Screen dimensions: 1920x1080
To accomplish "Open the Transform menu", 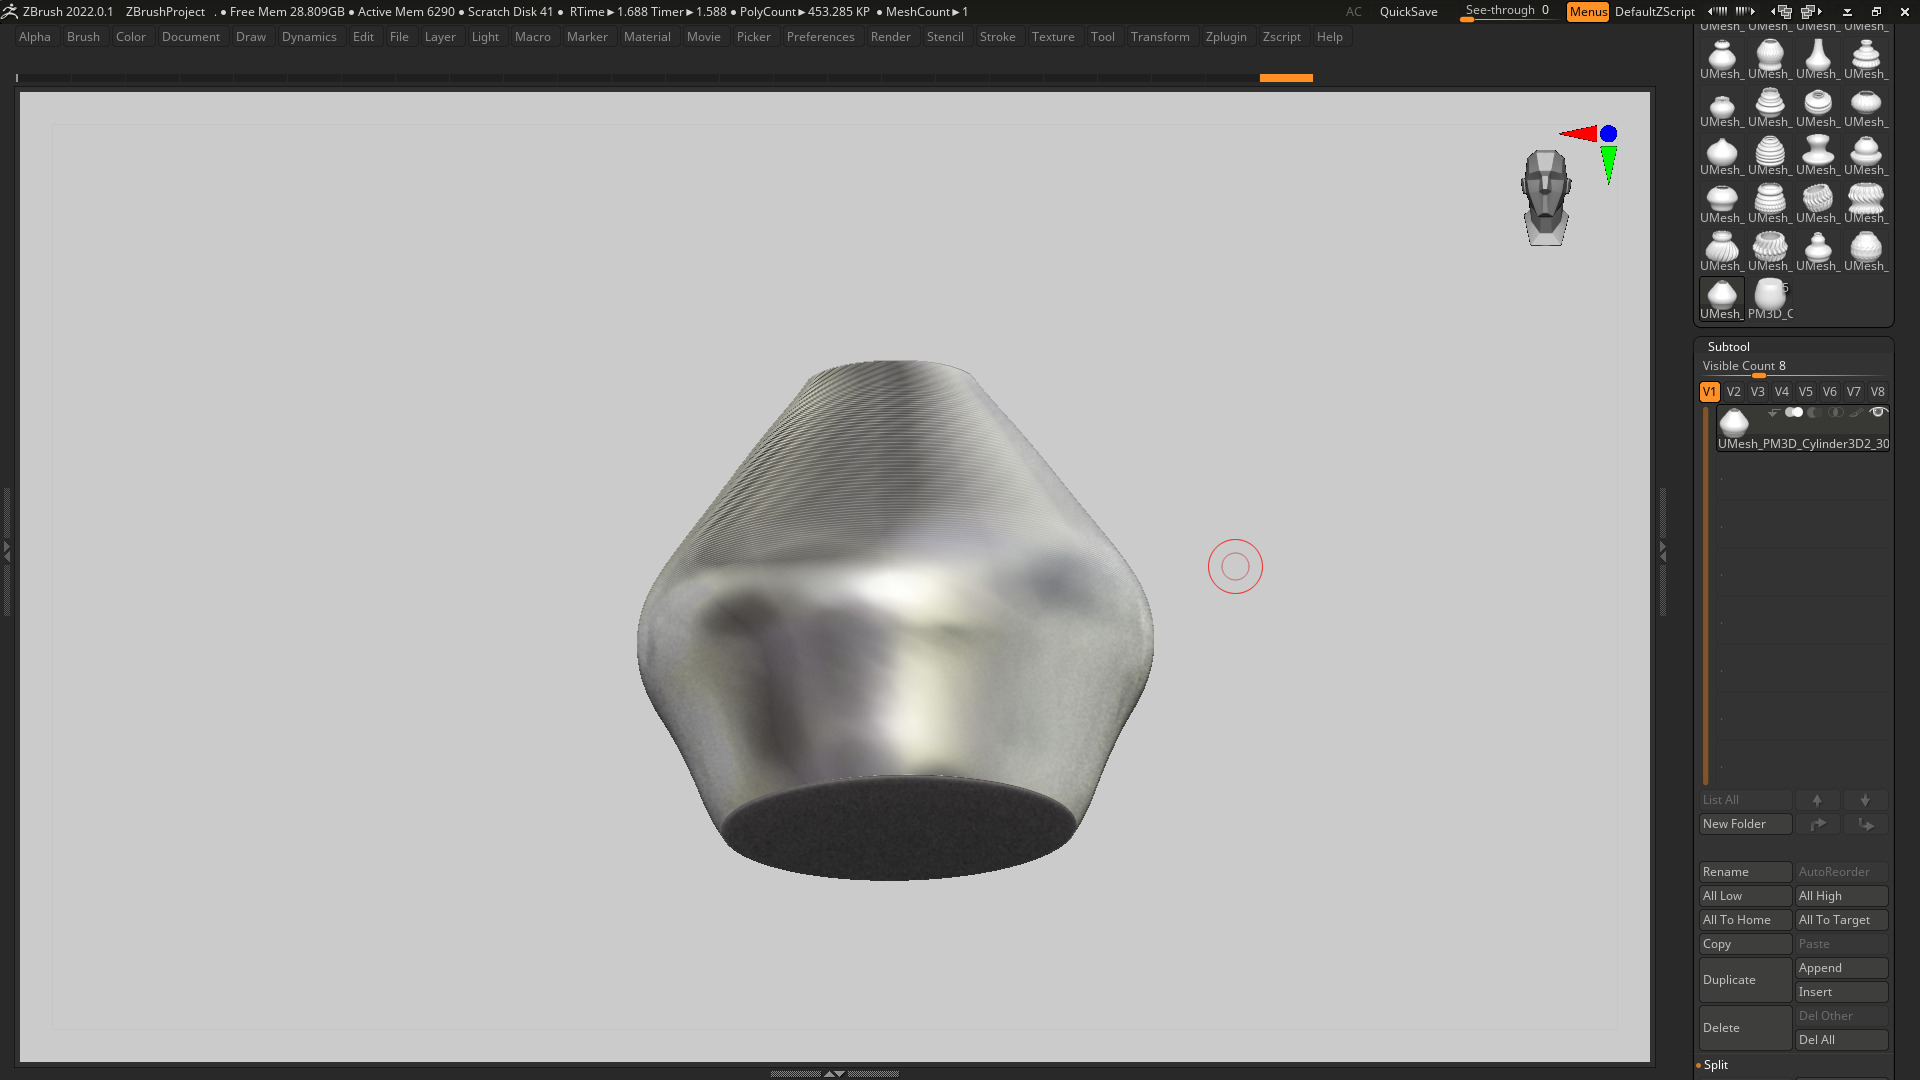I will pos(1160,37).
